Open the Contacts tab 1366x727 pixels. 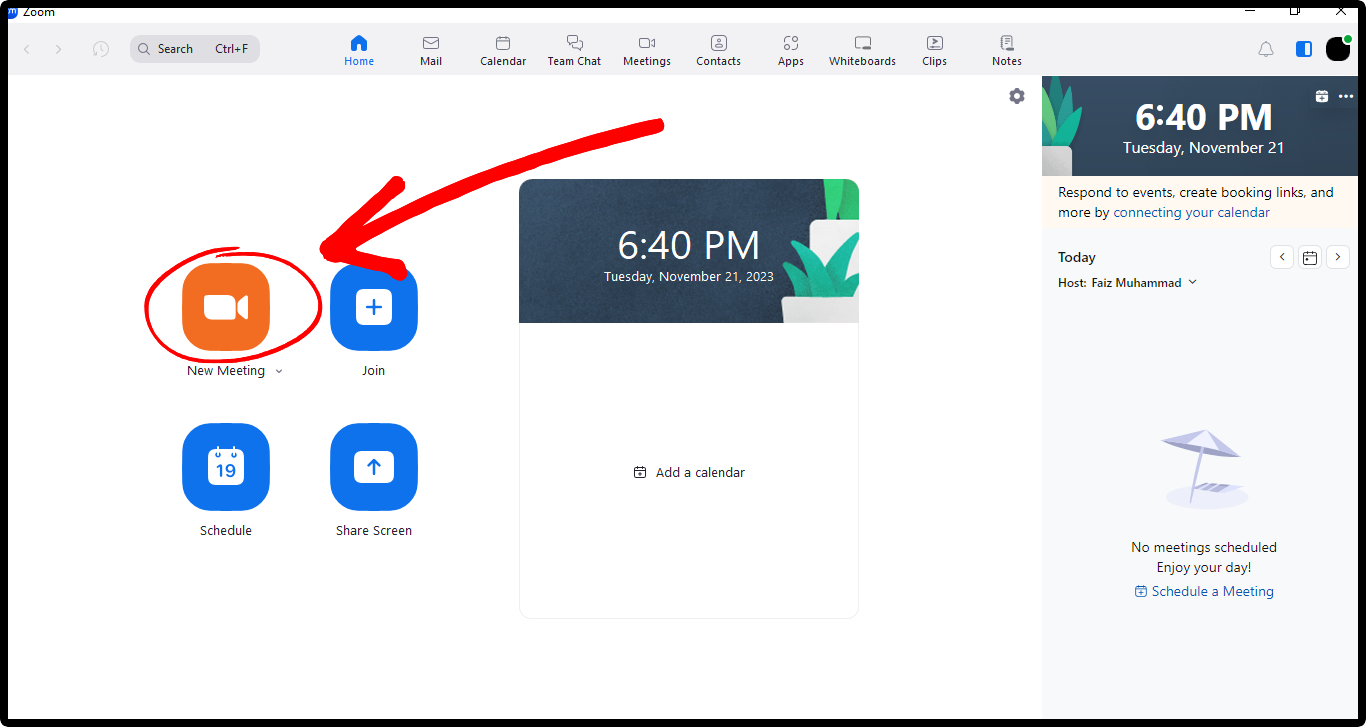[719, 50]
